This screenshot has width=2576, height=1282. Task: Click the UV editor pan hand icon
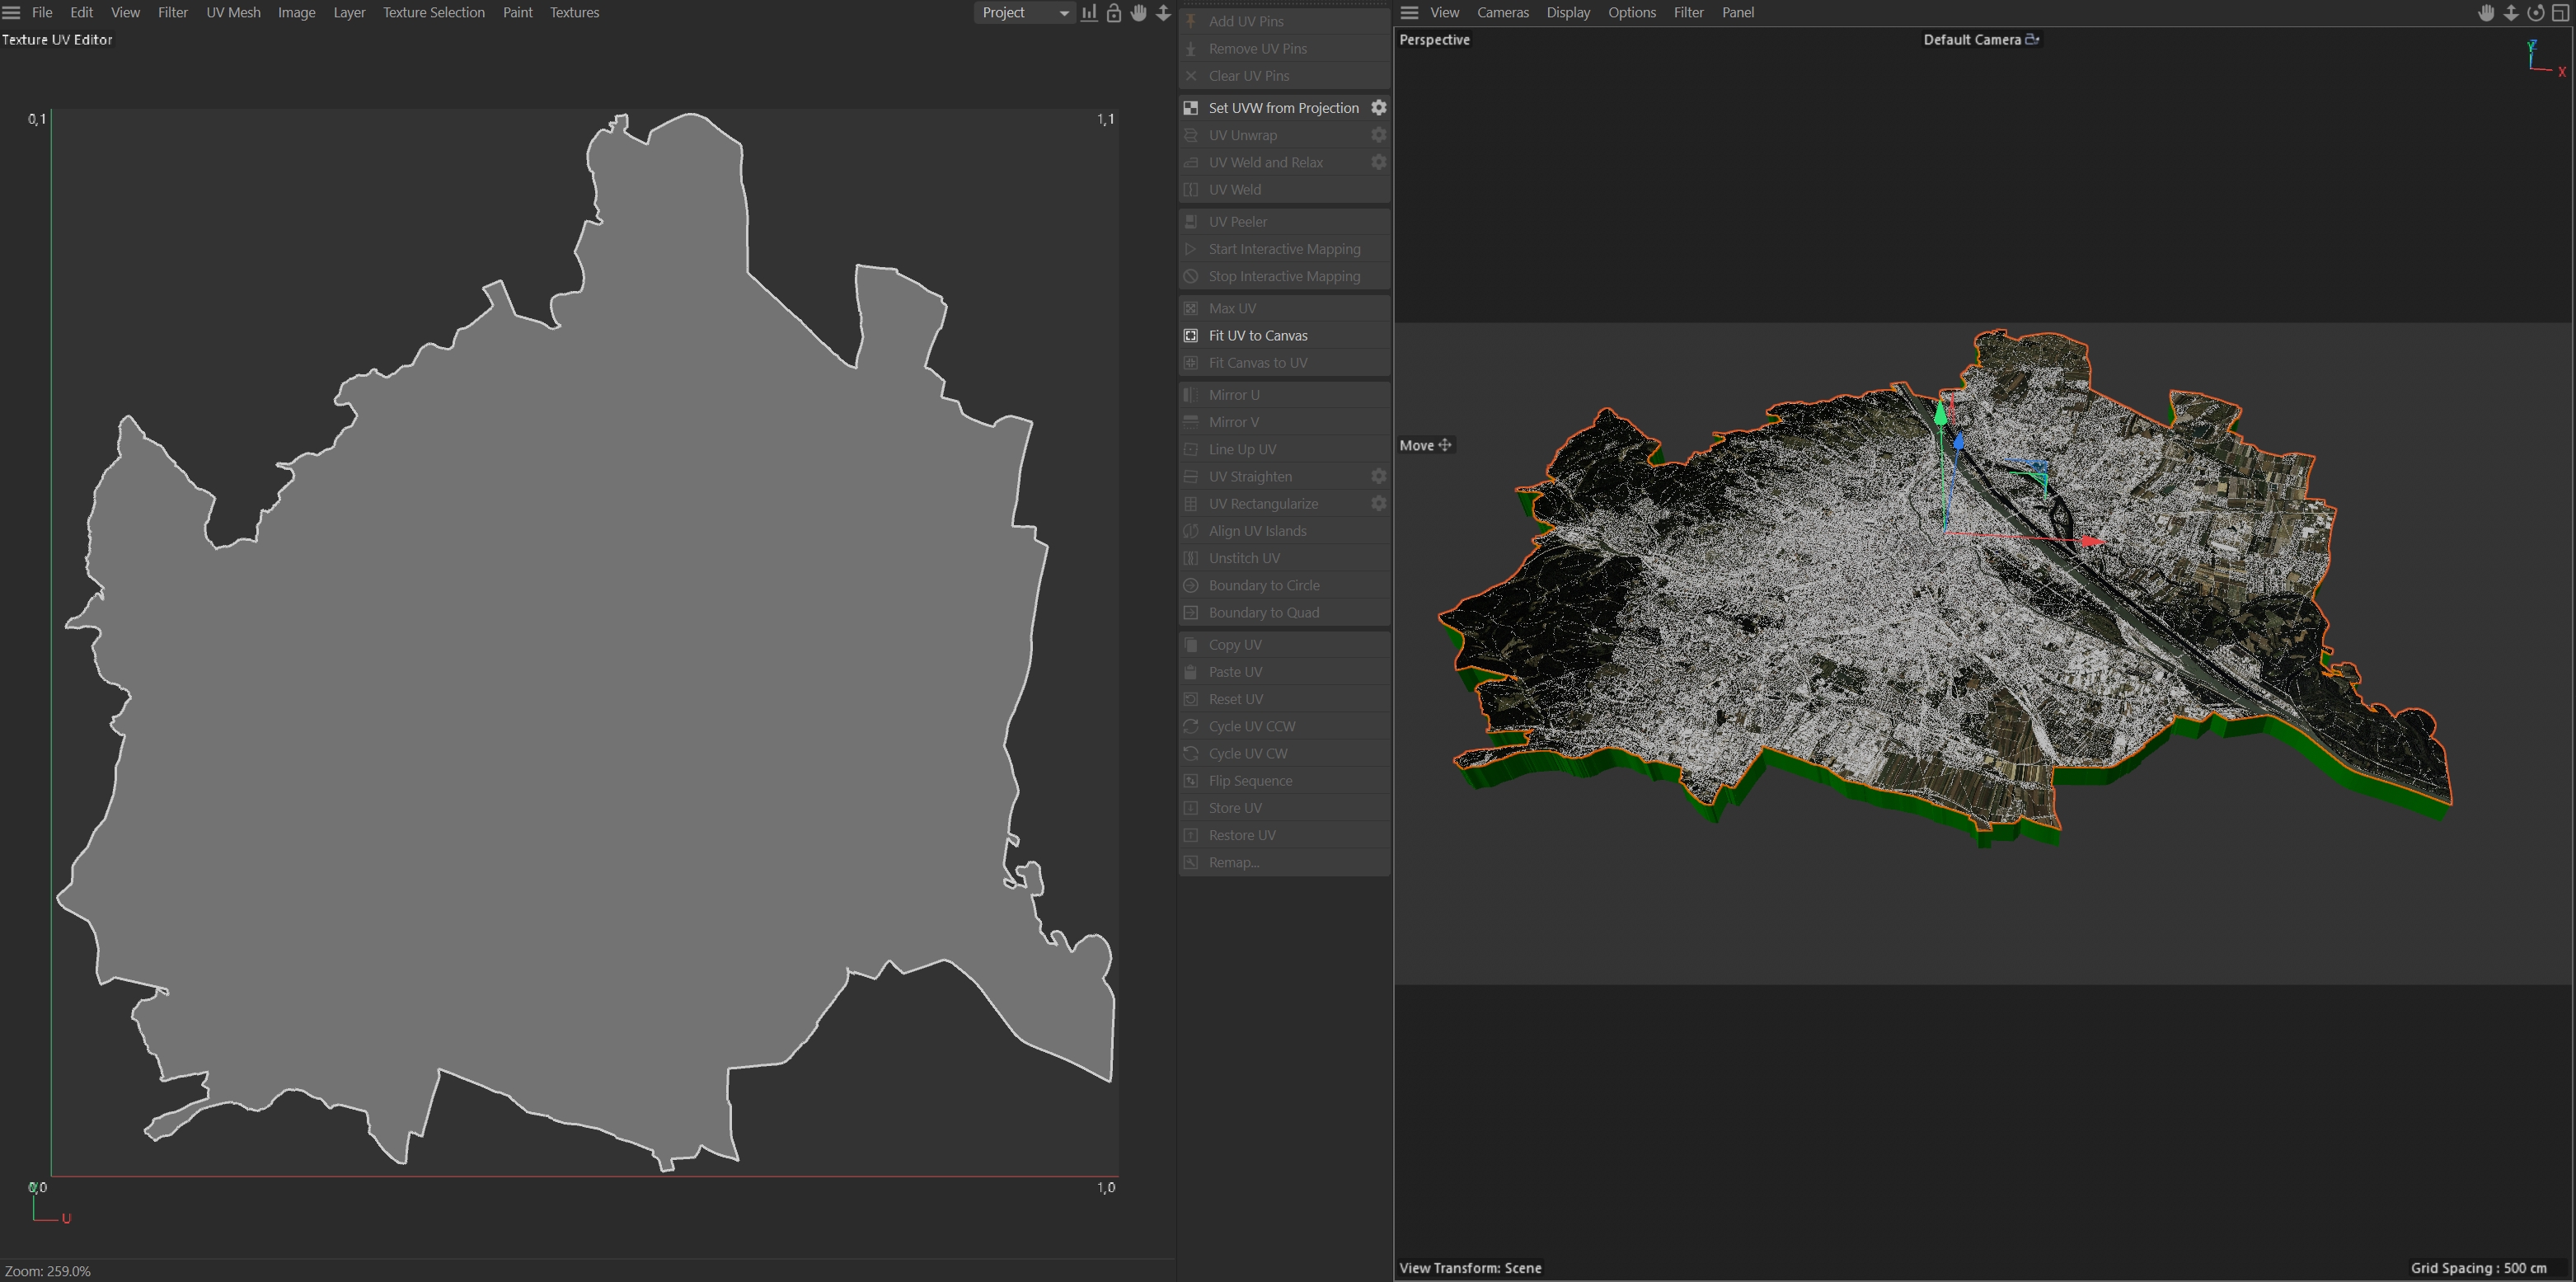[1139, 13]
